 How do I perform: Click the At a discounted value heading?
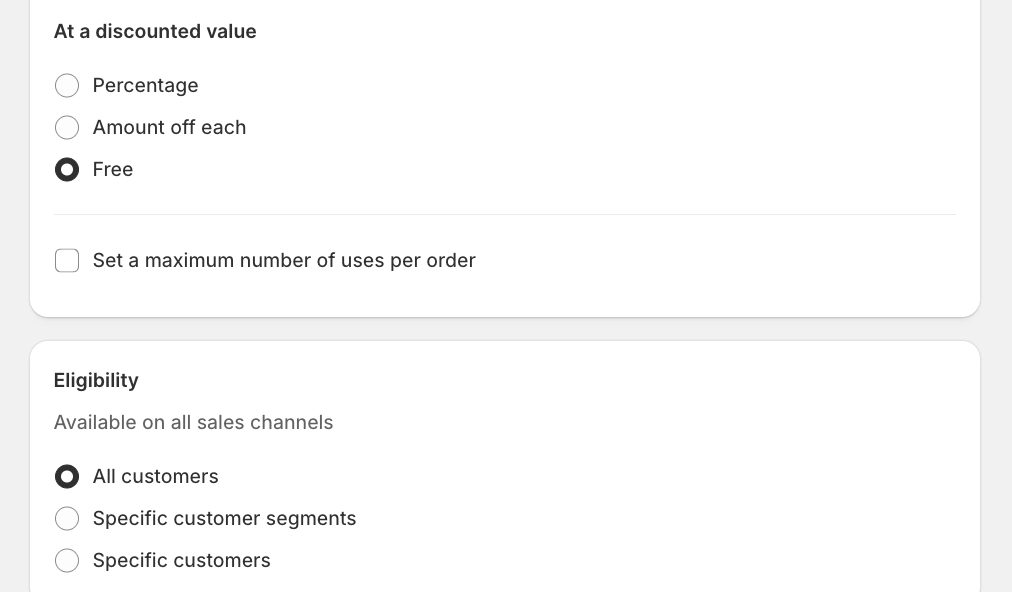(x=155, y=31)
